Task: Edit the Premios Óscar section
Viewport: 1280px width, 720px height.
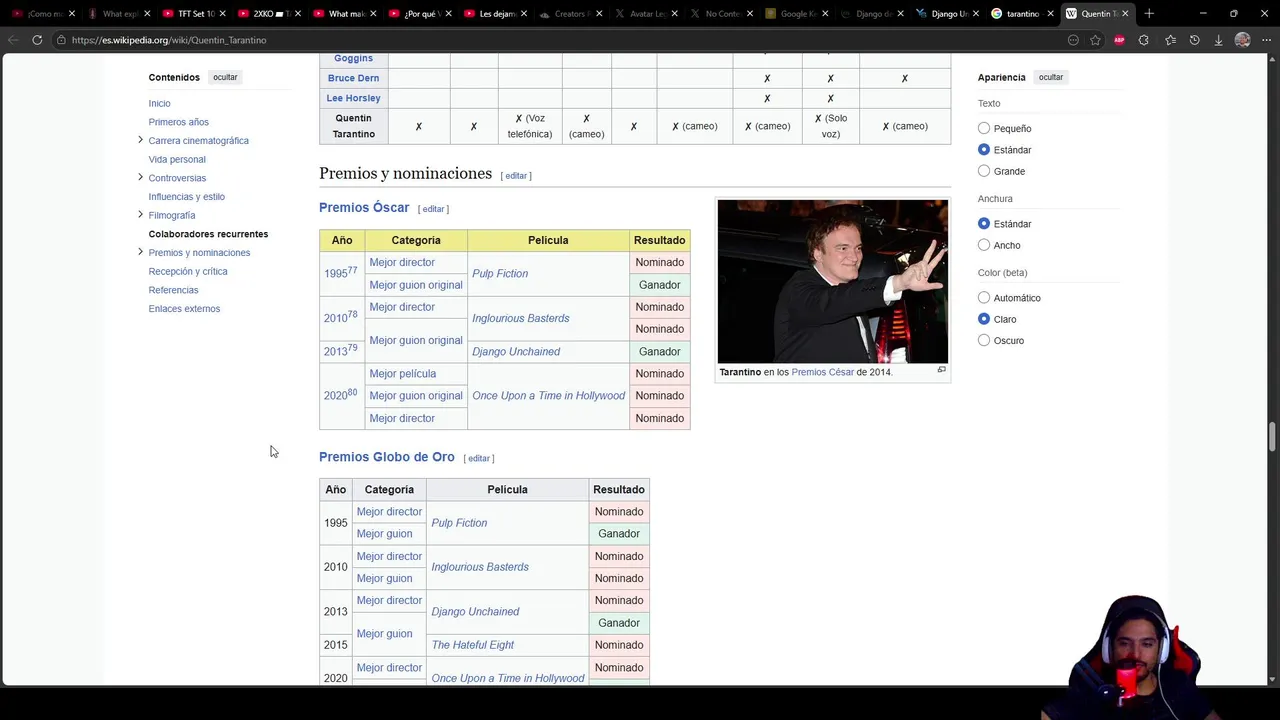Action: [x=433, y=209]
